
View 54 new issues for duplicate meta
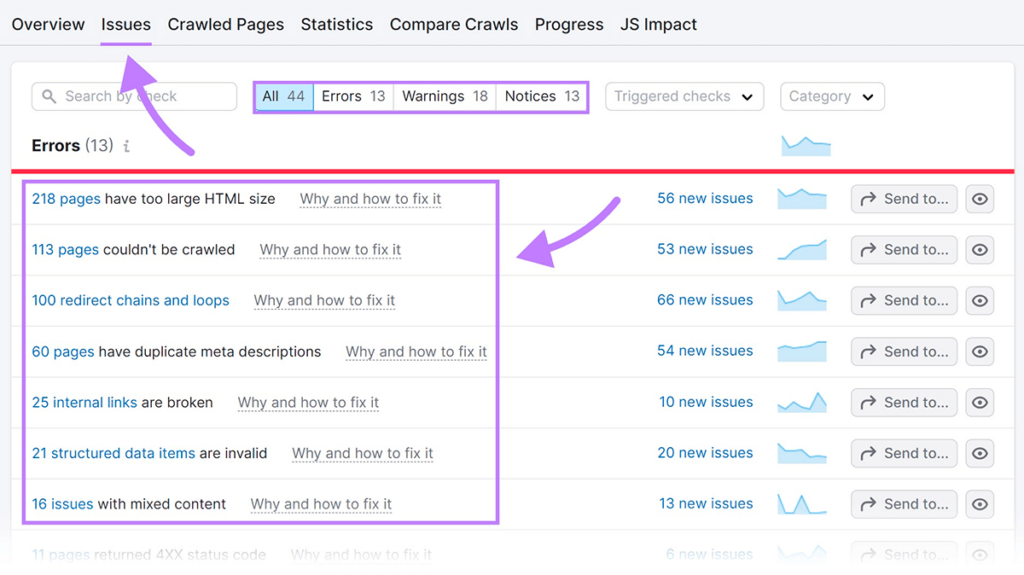click(x=705, y=351)
